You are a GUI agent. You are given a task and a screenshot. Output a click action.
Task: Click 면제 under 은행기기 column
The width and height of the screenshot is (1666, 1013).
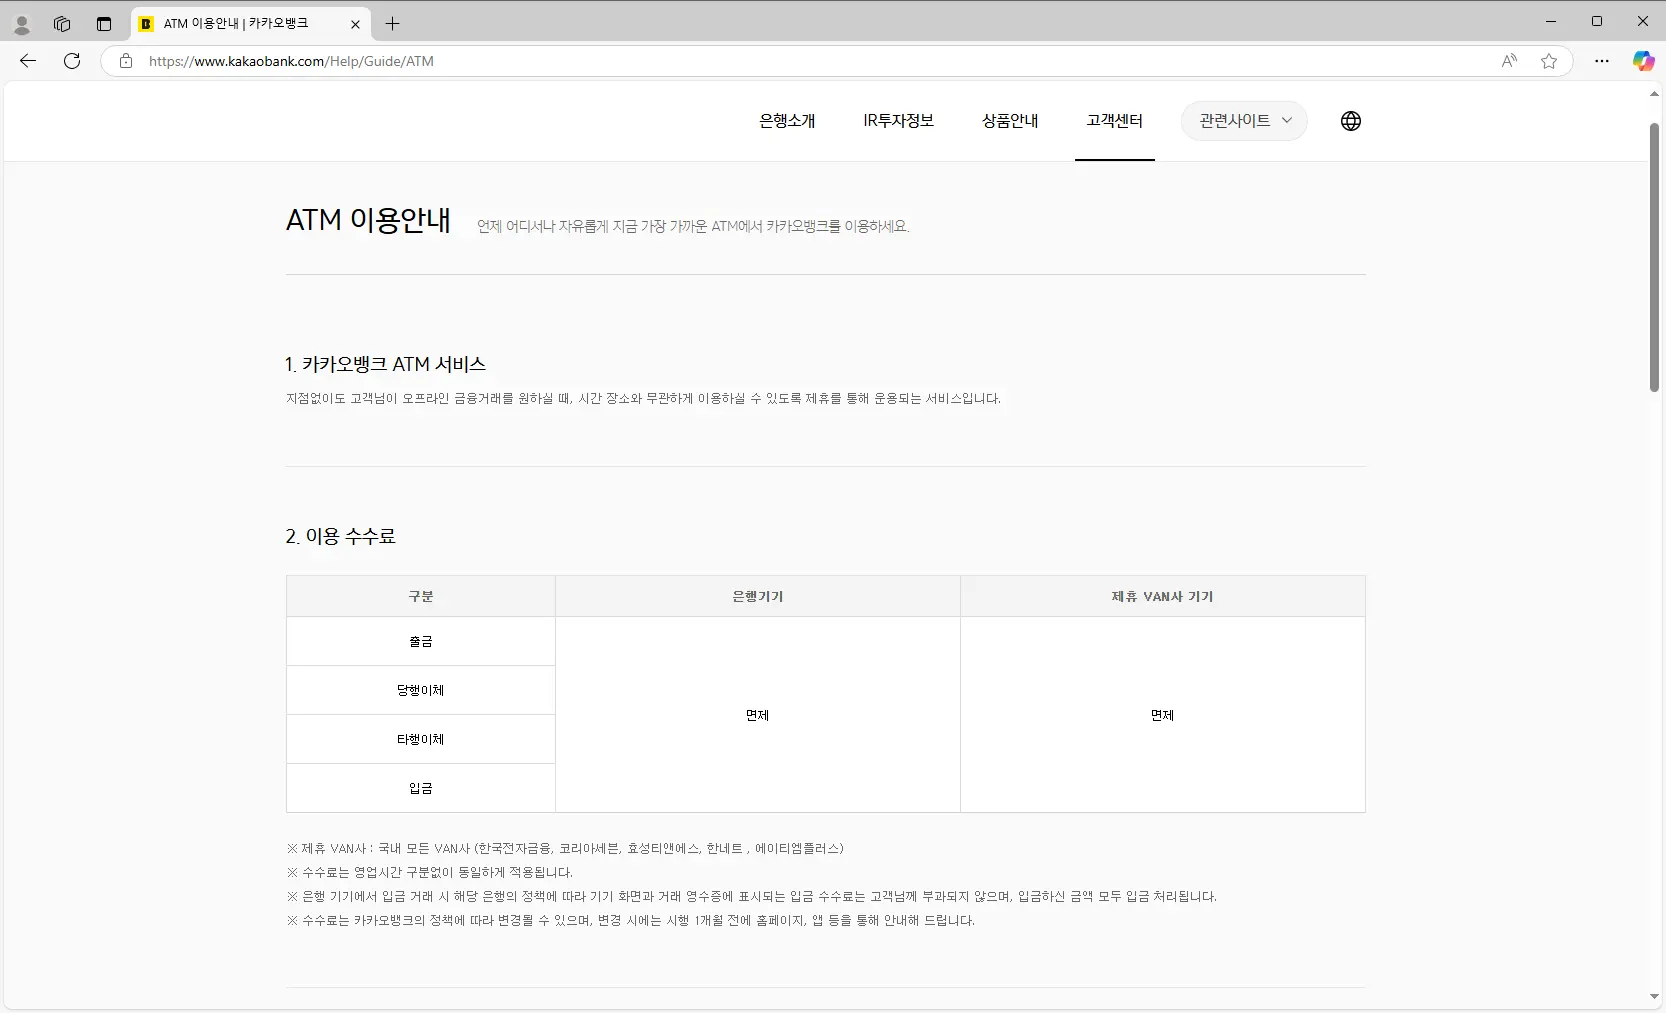(x=758, y=715)
